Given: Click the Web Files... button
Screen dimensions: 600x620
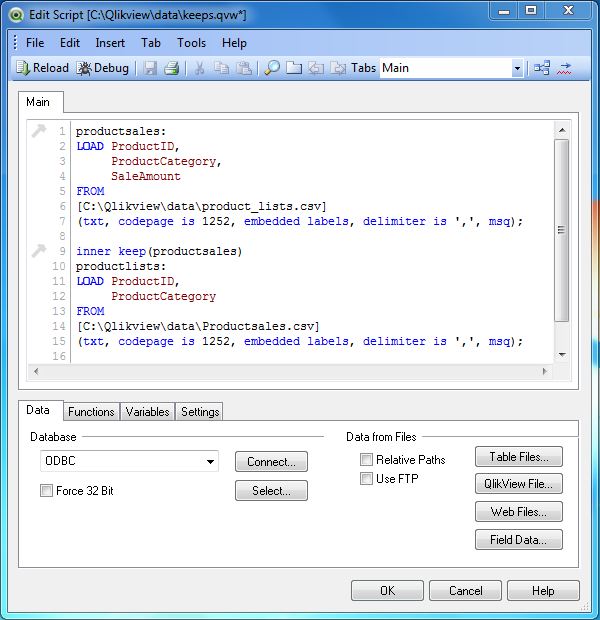Looking at the screenshot, I should tap(519, 512).
